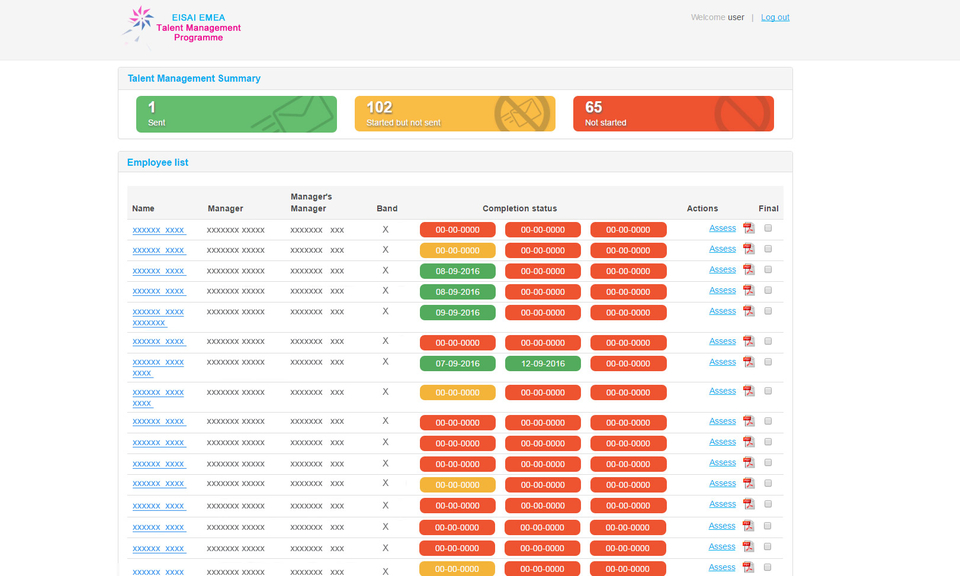Click prohibition icon on Not started card
This screenshot has width=960, height=576.
(741, 114)
